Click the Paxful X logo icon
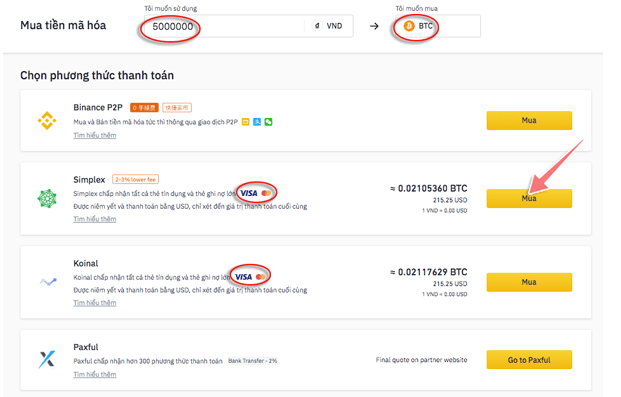The width and height of the screenshot is (621, 397). tap(47, 359)
